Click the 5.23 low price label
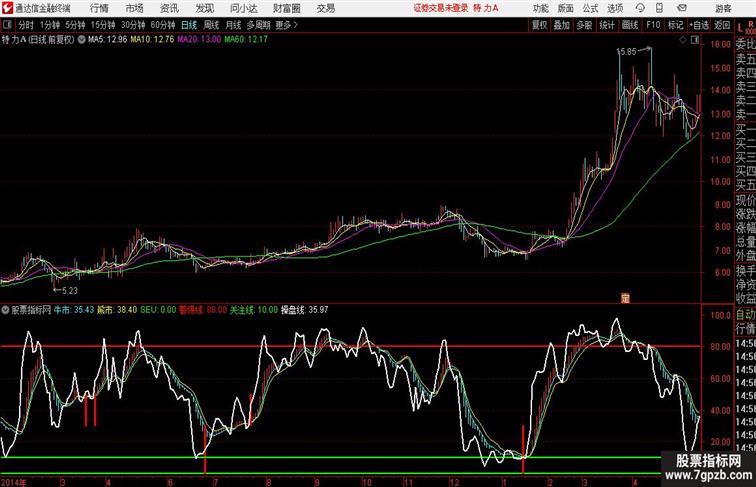Viewport: 756px width, 487px height. click(x=70, y=291)
